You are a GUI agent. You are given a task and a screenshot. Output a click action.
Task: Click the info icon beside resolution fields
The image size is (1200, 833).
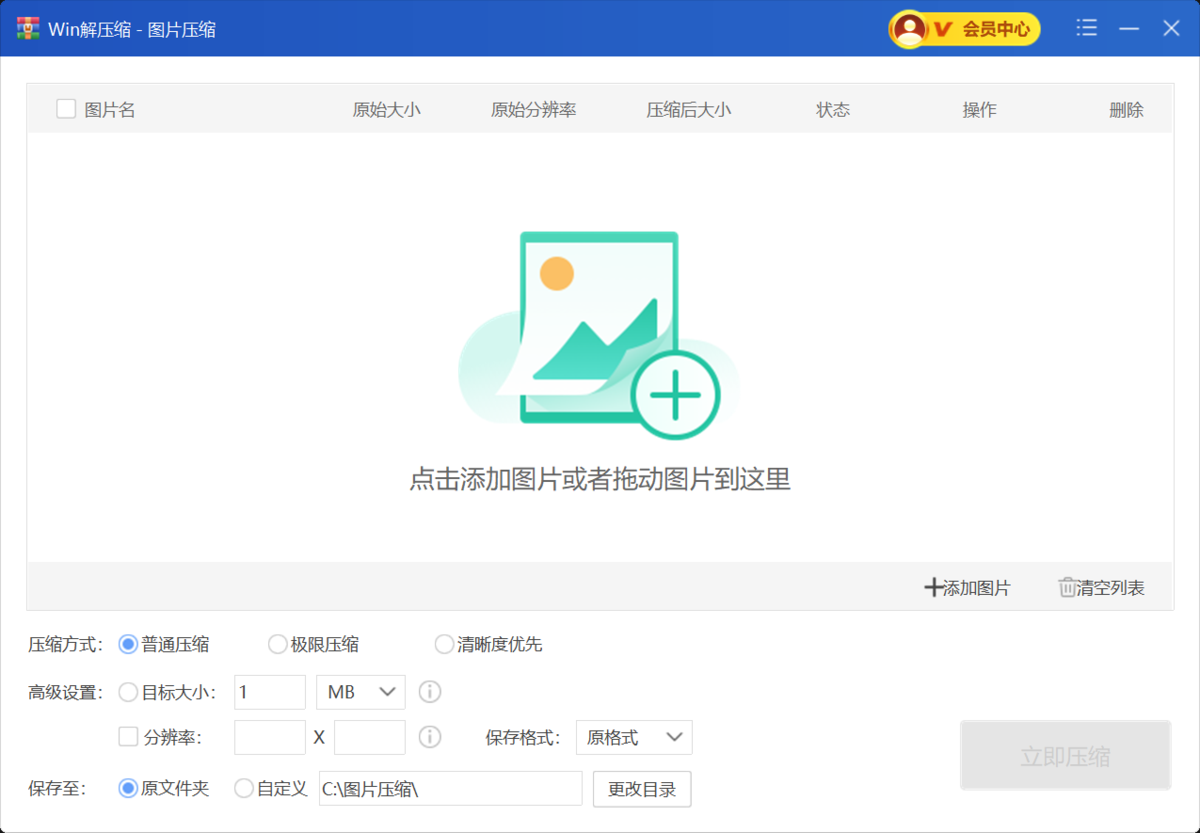pos(430,737)
